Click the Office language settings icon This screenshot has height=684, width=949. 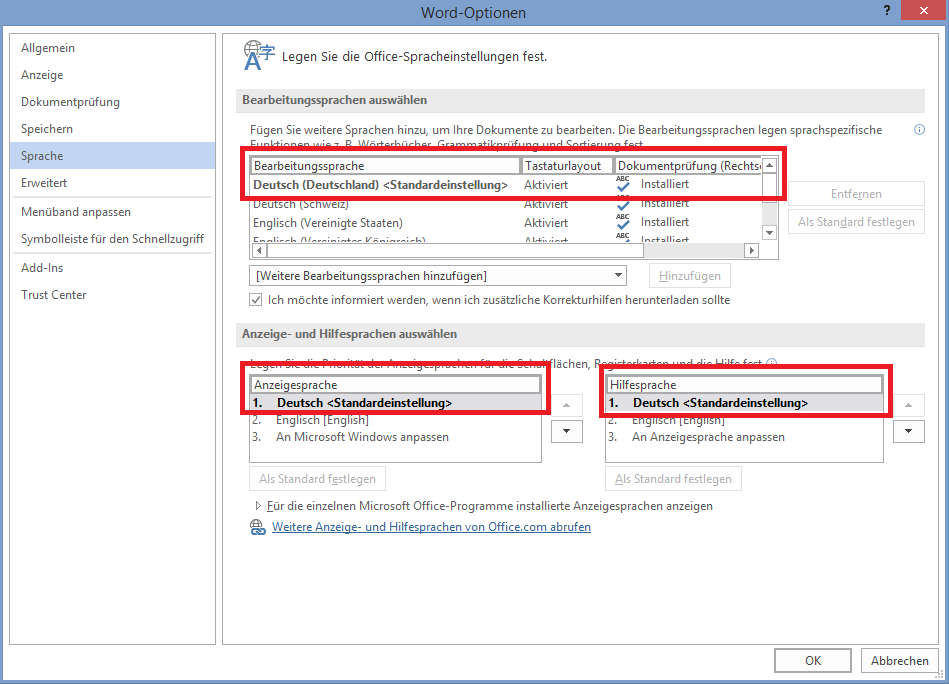click(x=258, y=56)
